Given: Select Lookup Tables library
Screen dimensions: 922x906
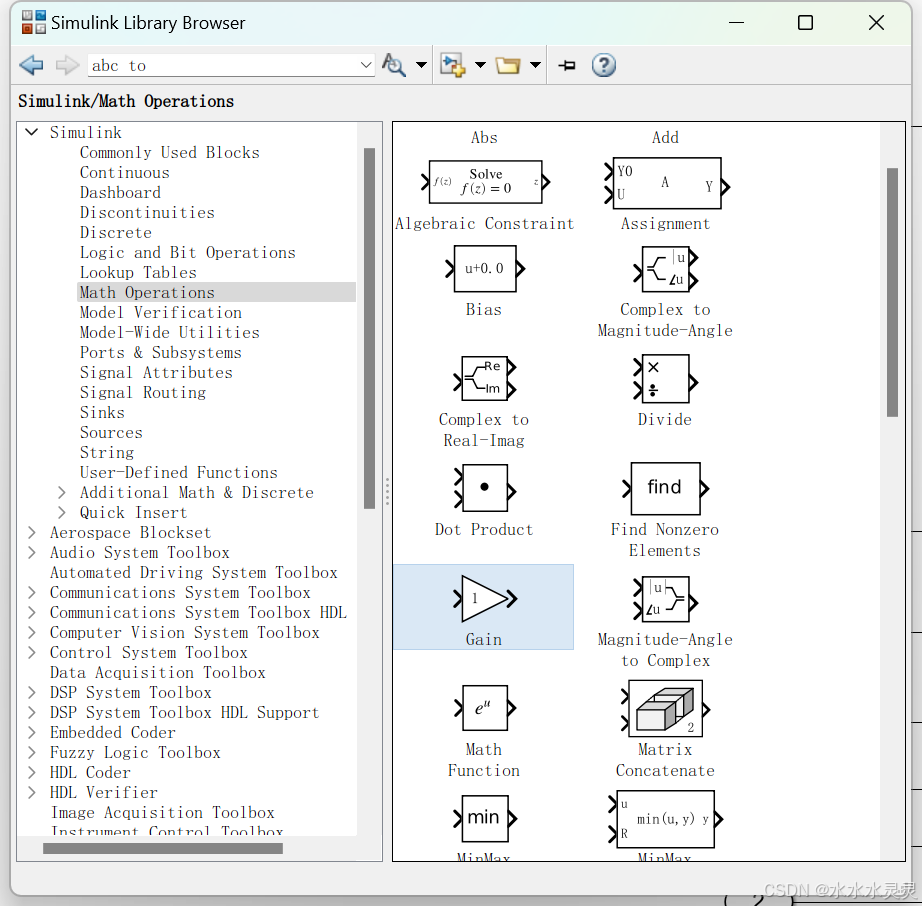Looking at the screenshot, I should click(x=138, y=273).
